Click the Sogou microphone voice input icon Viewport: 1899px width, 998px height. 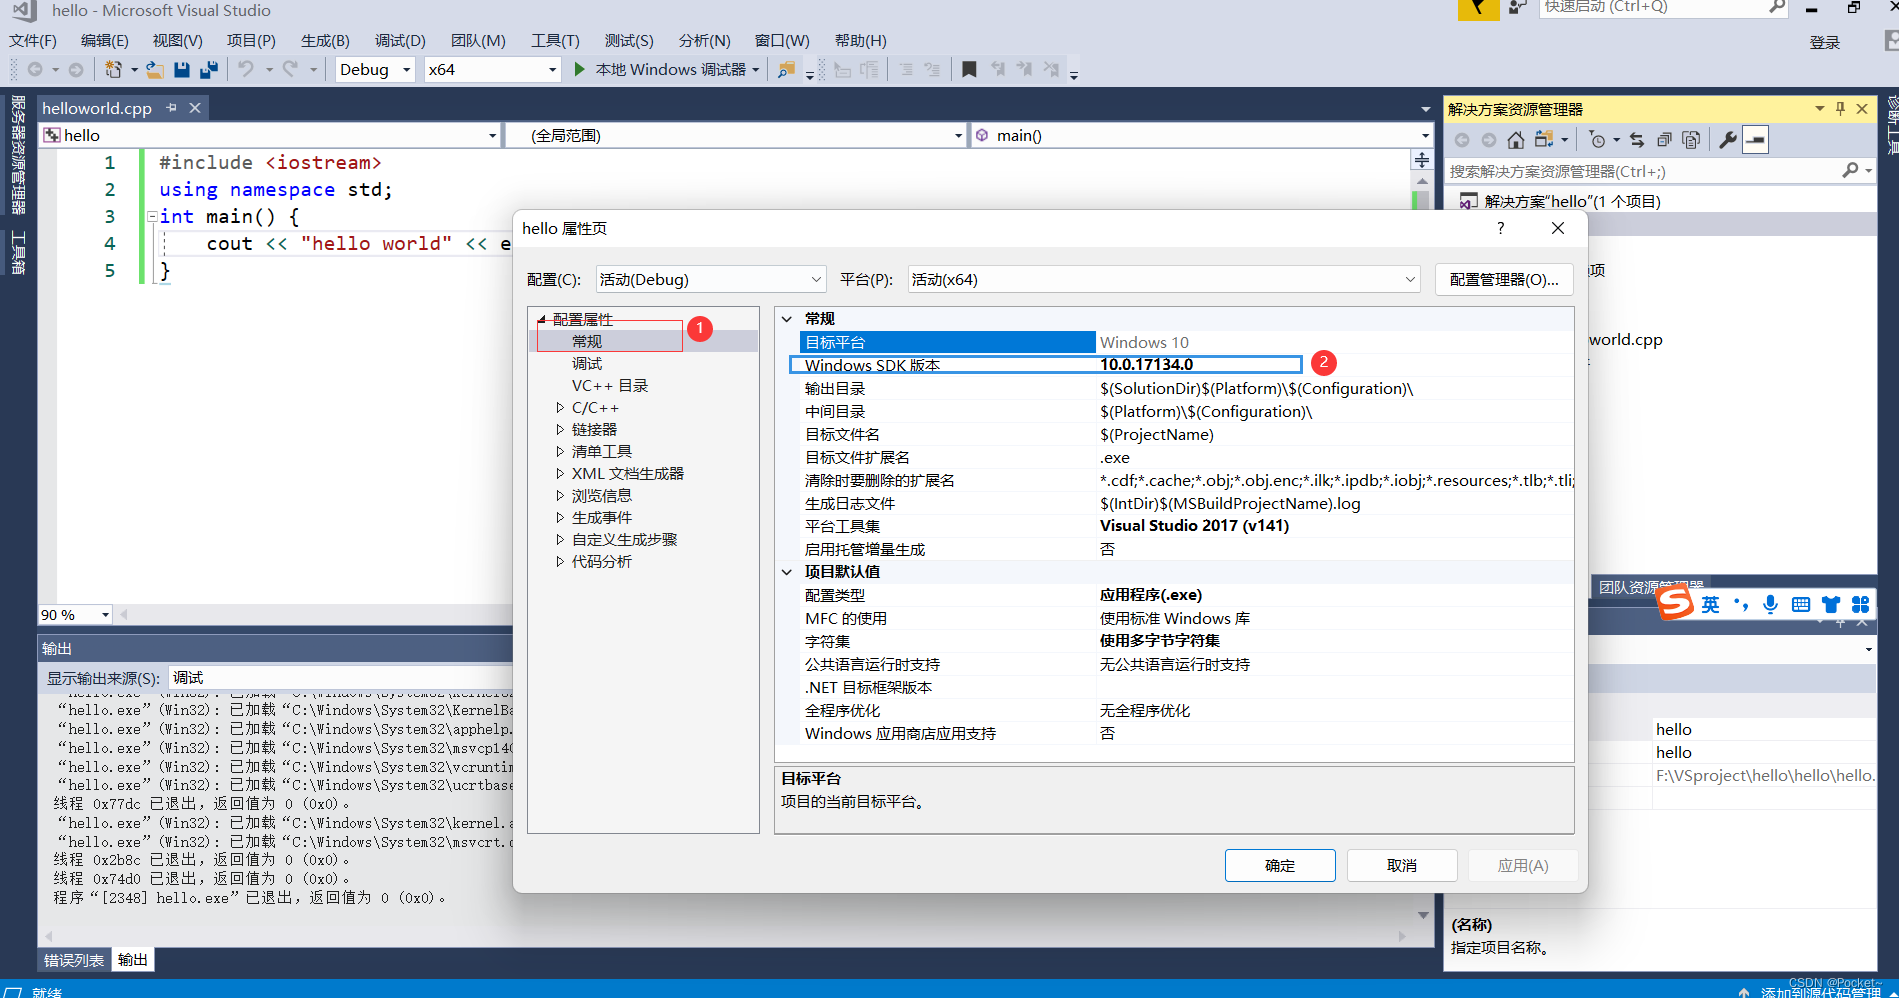1770,604
